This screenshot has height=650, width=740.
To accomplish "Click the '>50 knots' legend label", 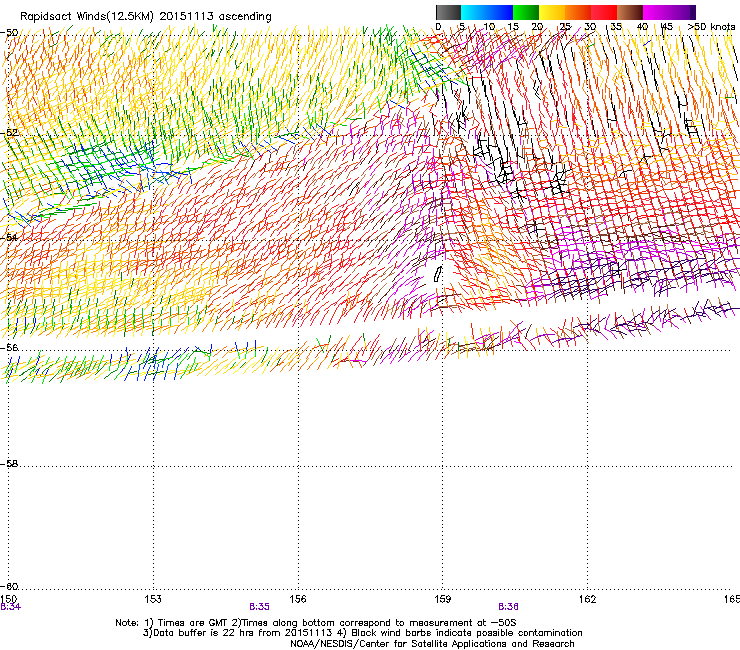I will pyautogui.click(x=711, y=27).
